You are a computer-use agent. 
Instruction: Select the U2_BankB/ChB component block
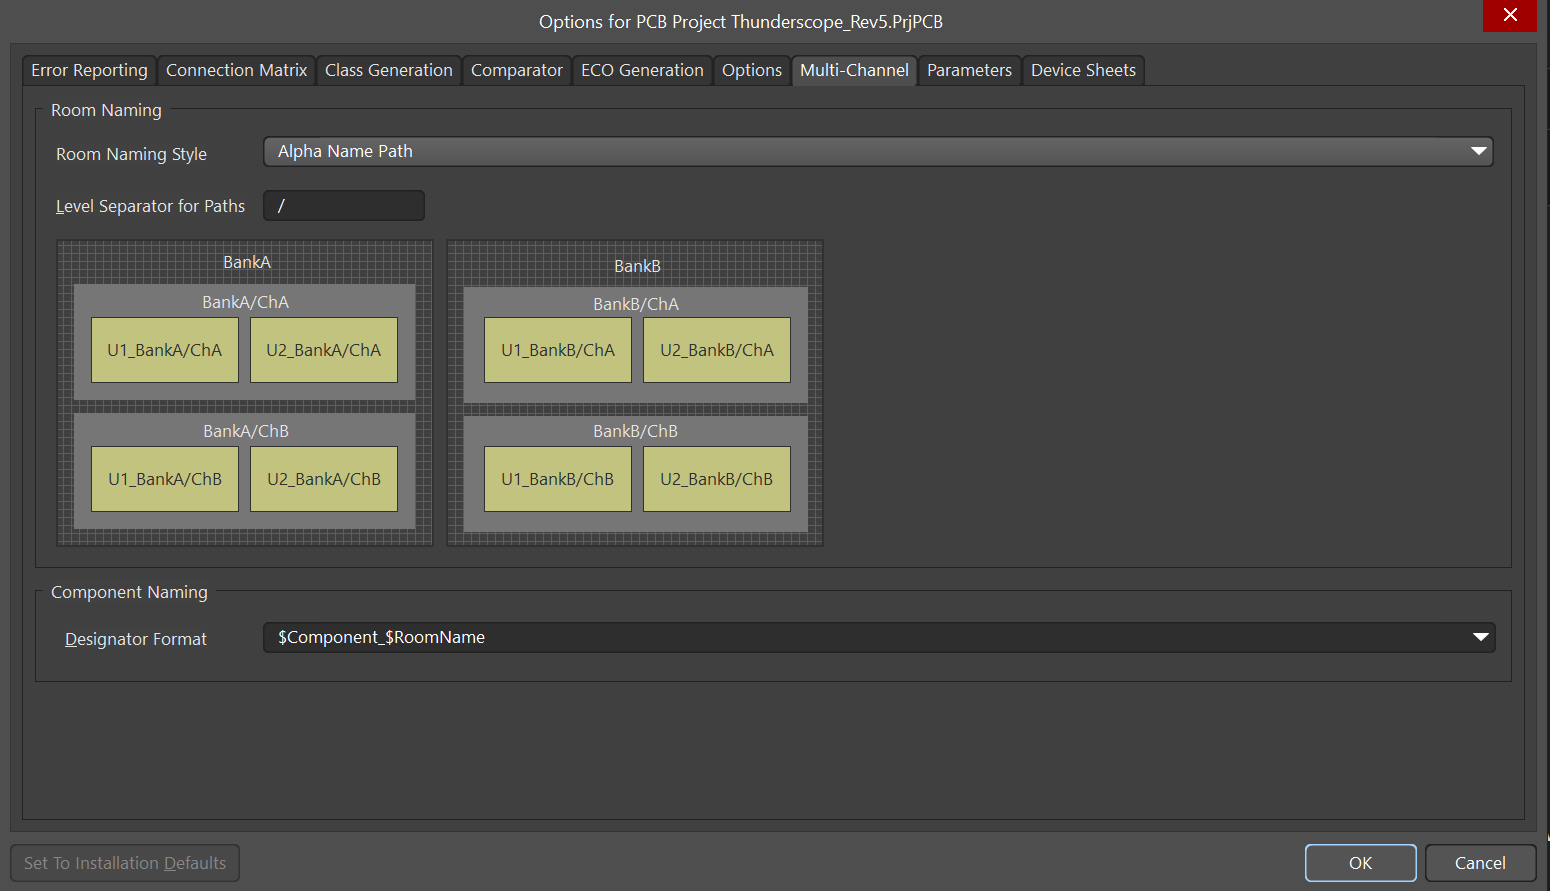(716, 479)
